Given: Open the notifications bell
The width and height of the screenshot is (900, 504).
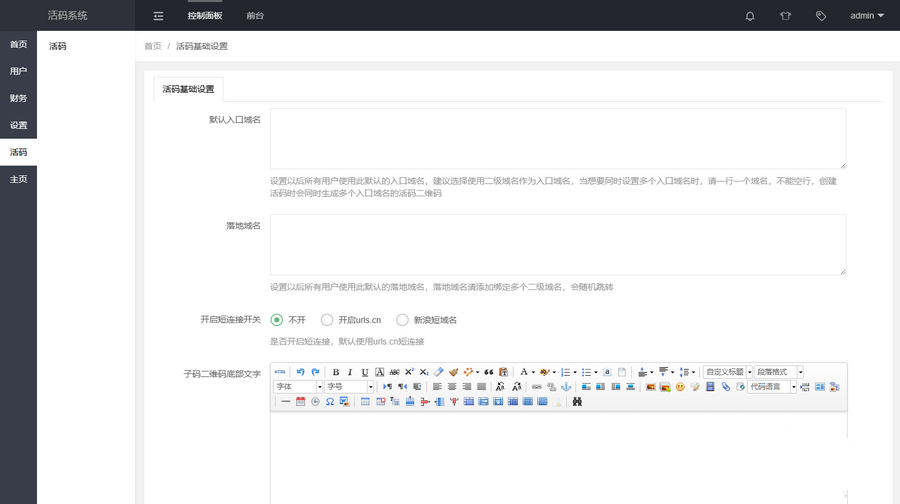Looking at the screenshot, I should pos(750,16).
